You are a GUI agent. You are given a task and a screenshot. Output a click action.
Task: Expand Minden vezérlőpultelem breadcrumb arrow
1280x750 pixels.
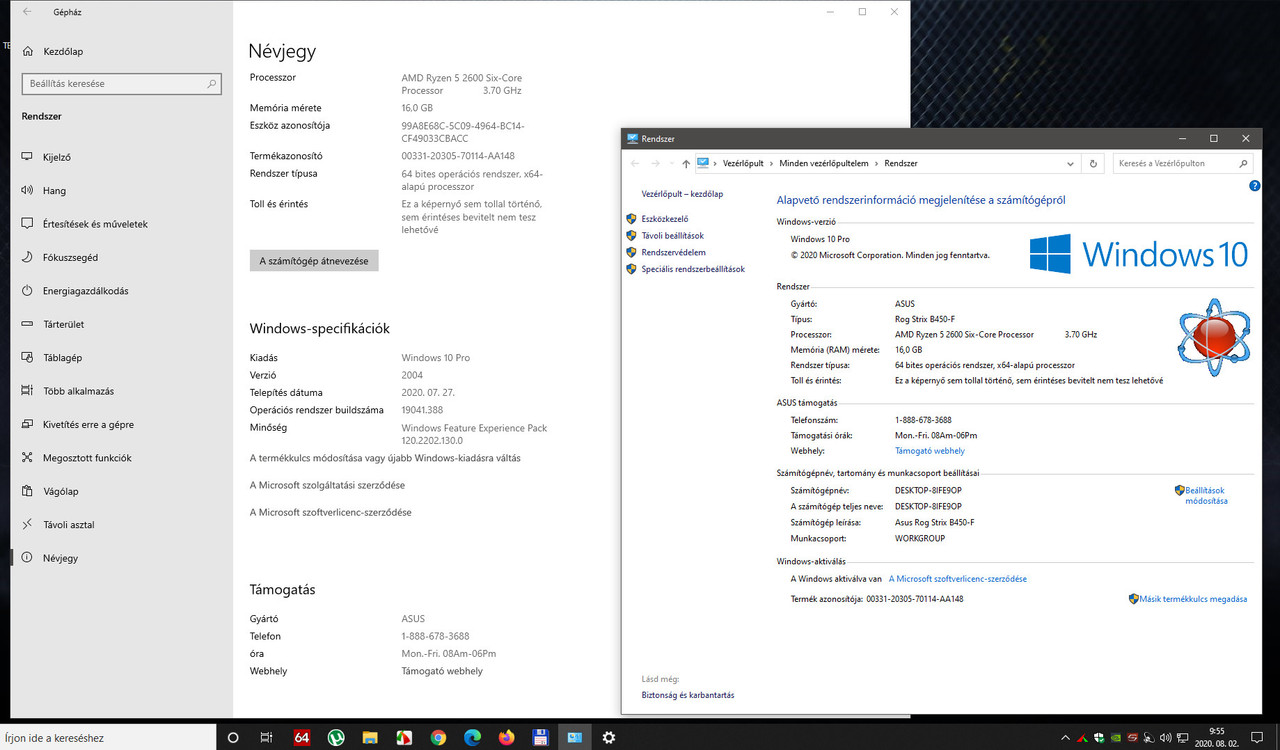point(877,163)
